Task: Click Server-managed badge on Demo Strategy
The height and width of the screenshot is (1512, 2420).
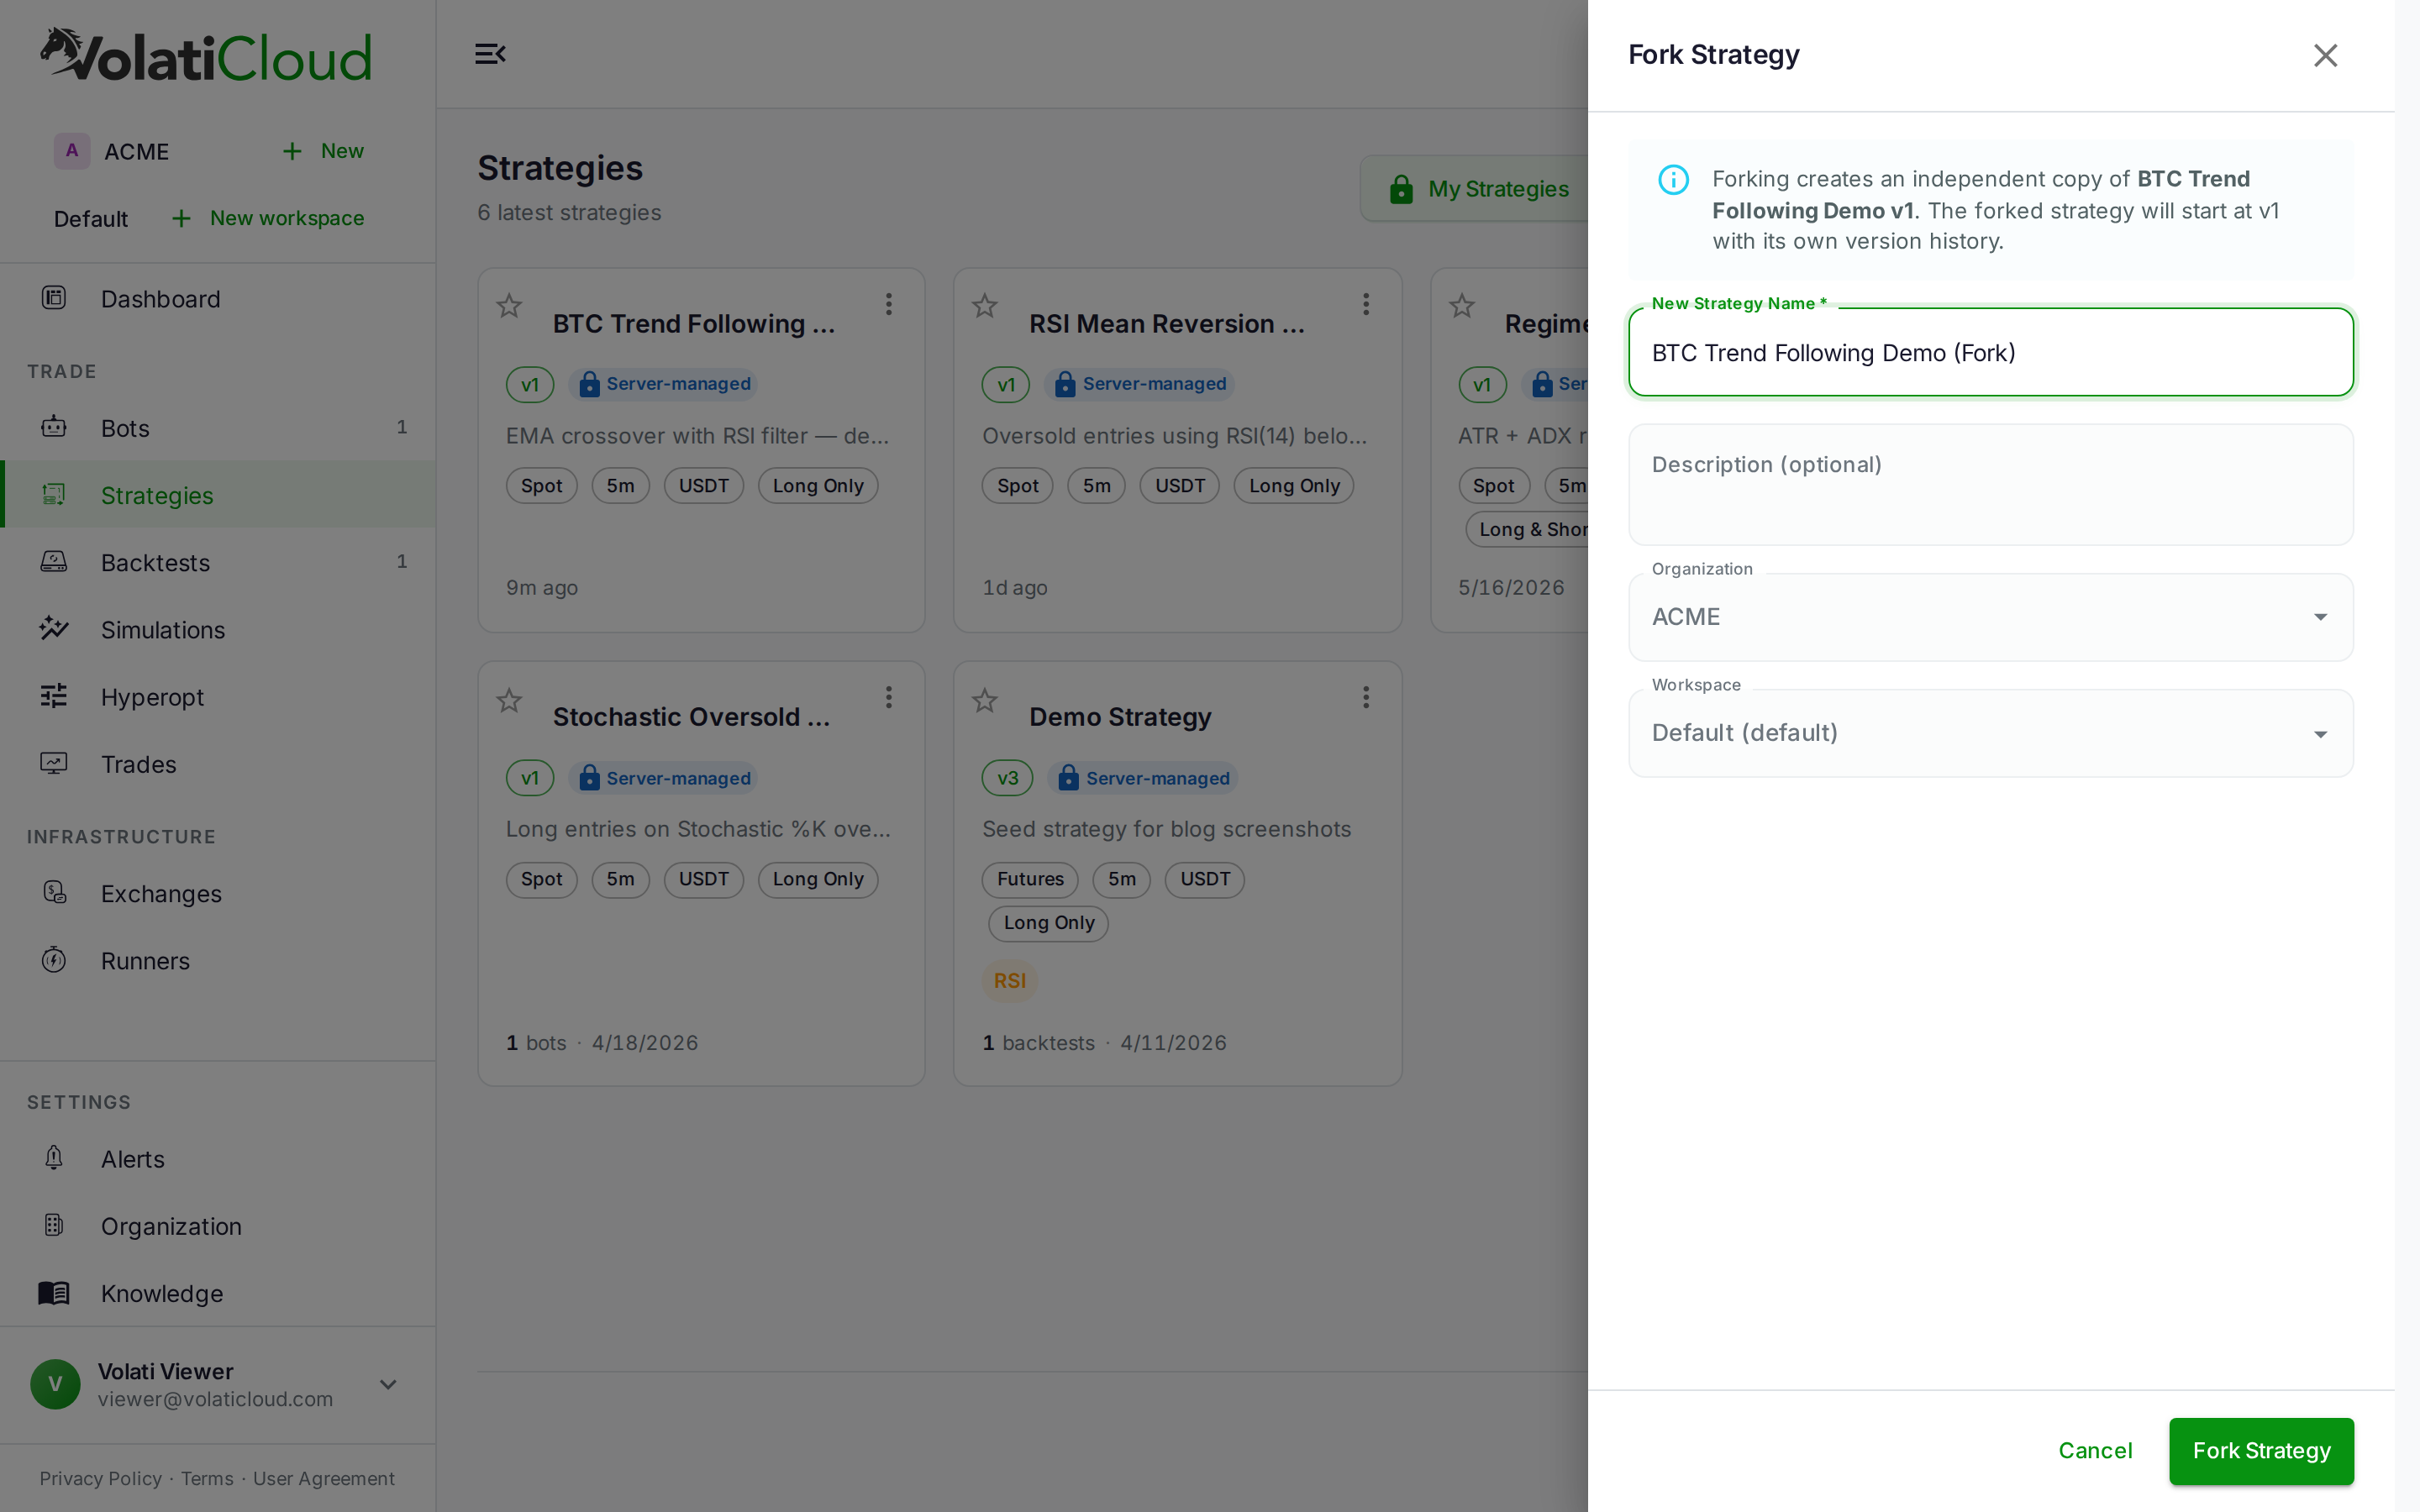Action: click(x=1143, y=778)
